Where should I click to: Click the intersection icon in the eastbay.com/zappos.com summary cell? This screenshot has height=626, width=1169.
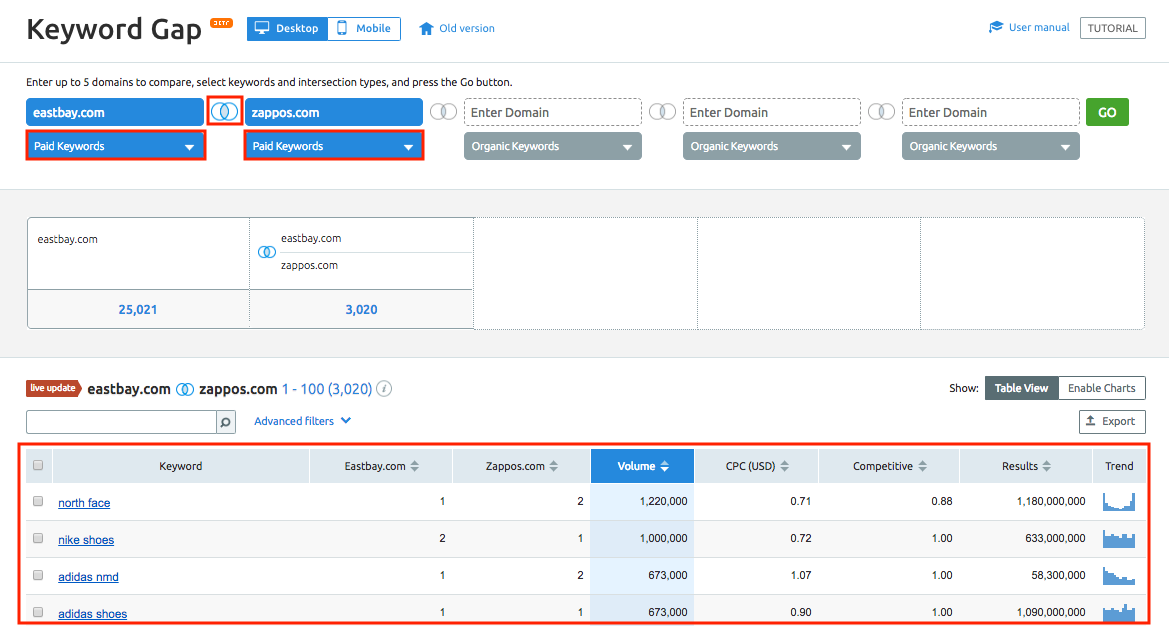pos(267,252)
